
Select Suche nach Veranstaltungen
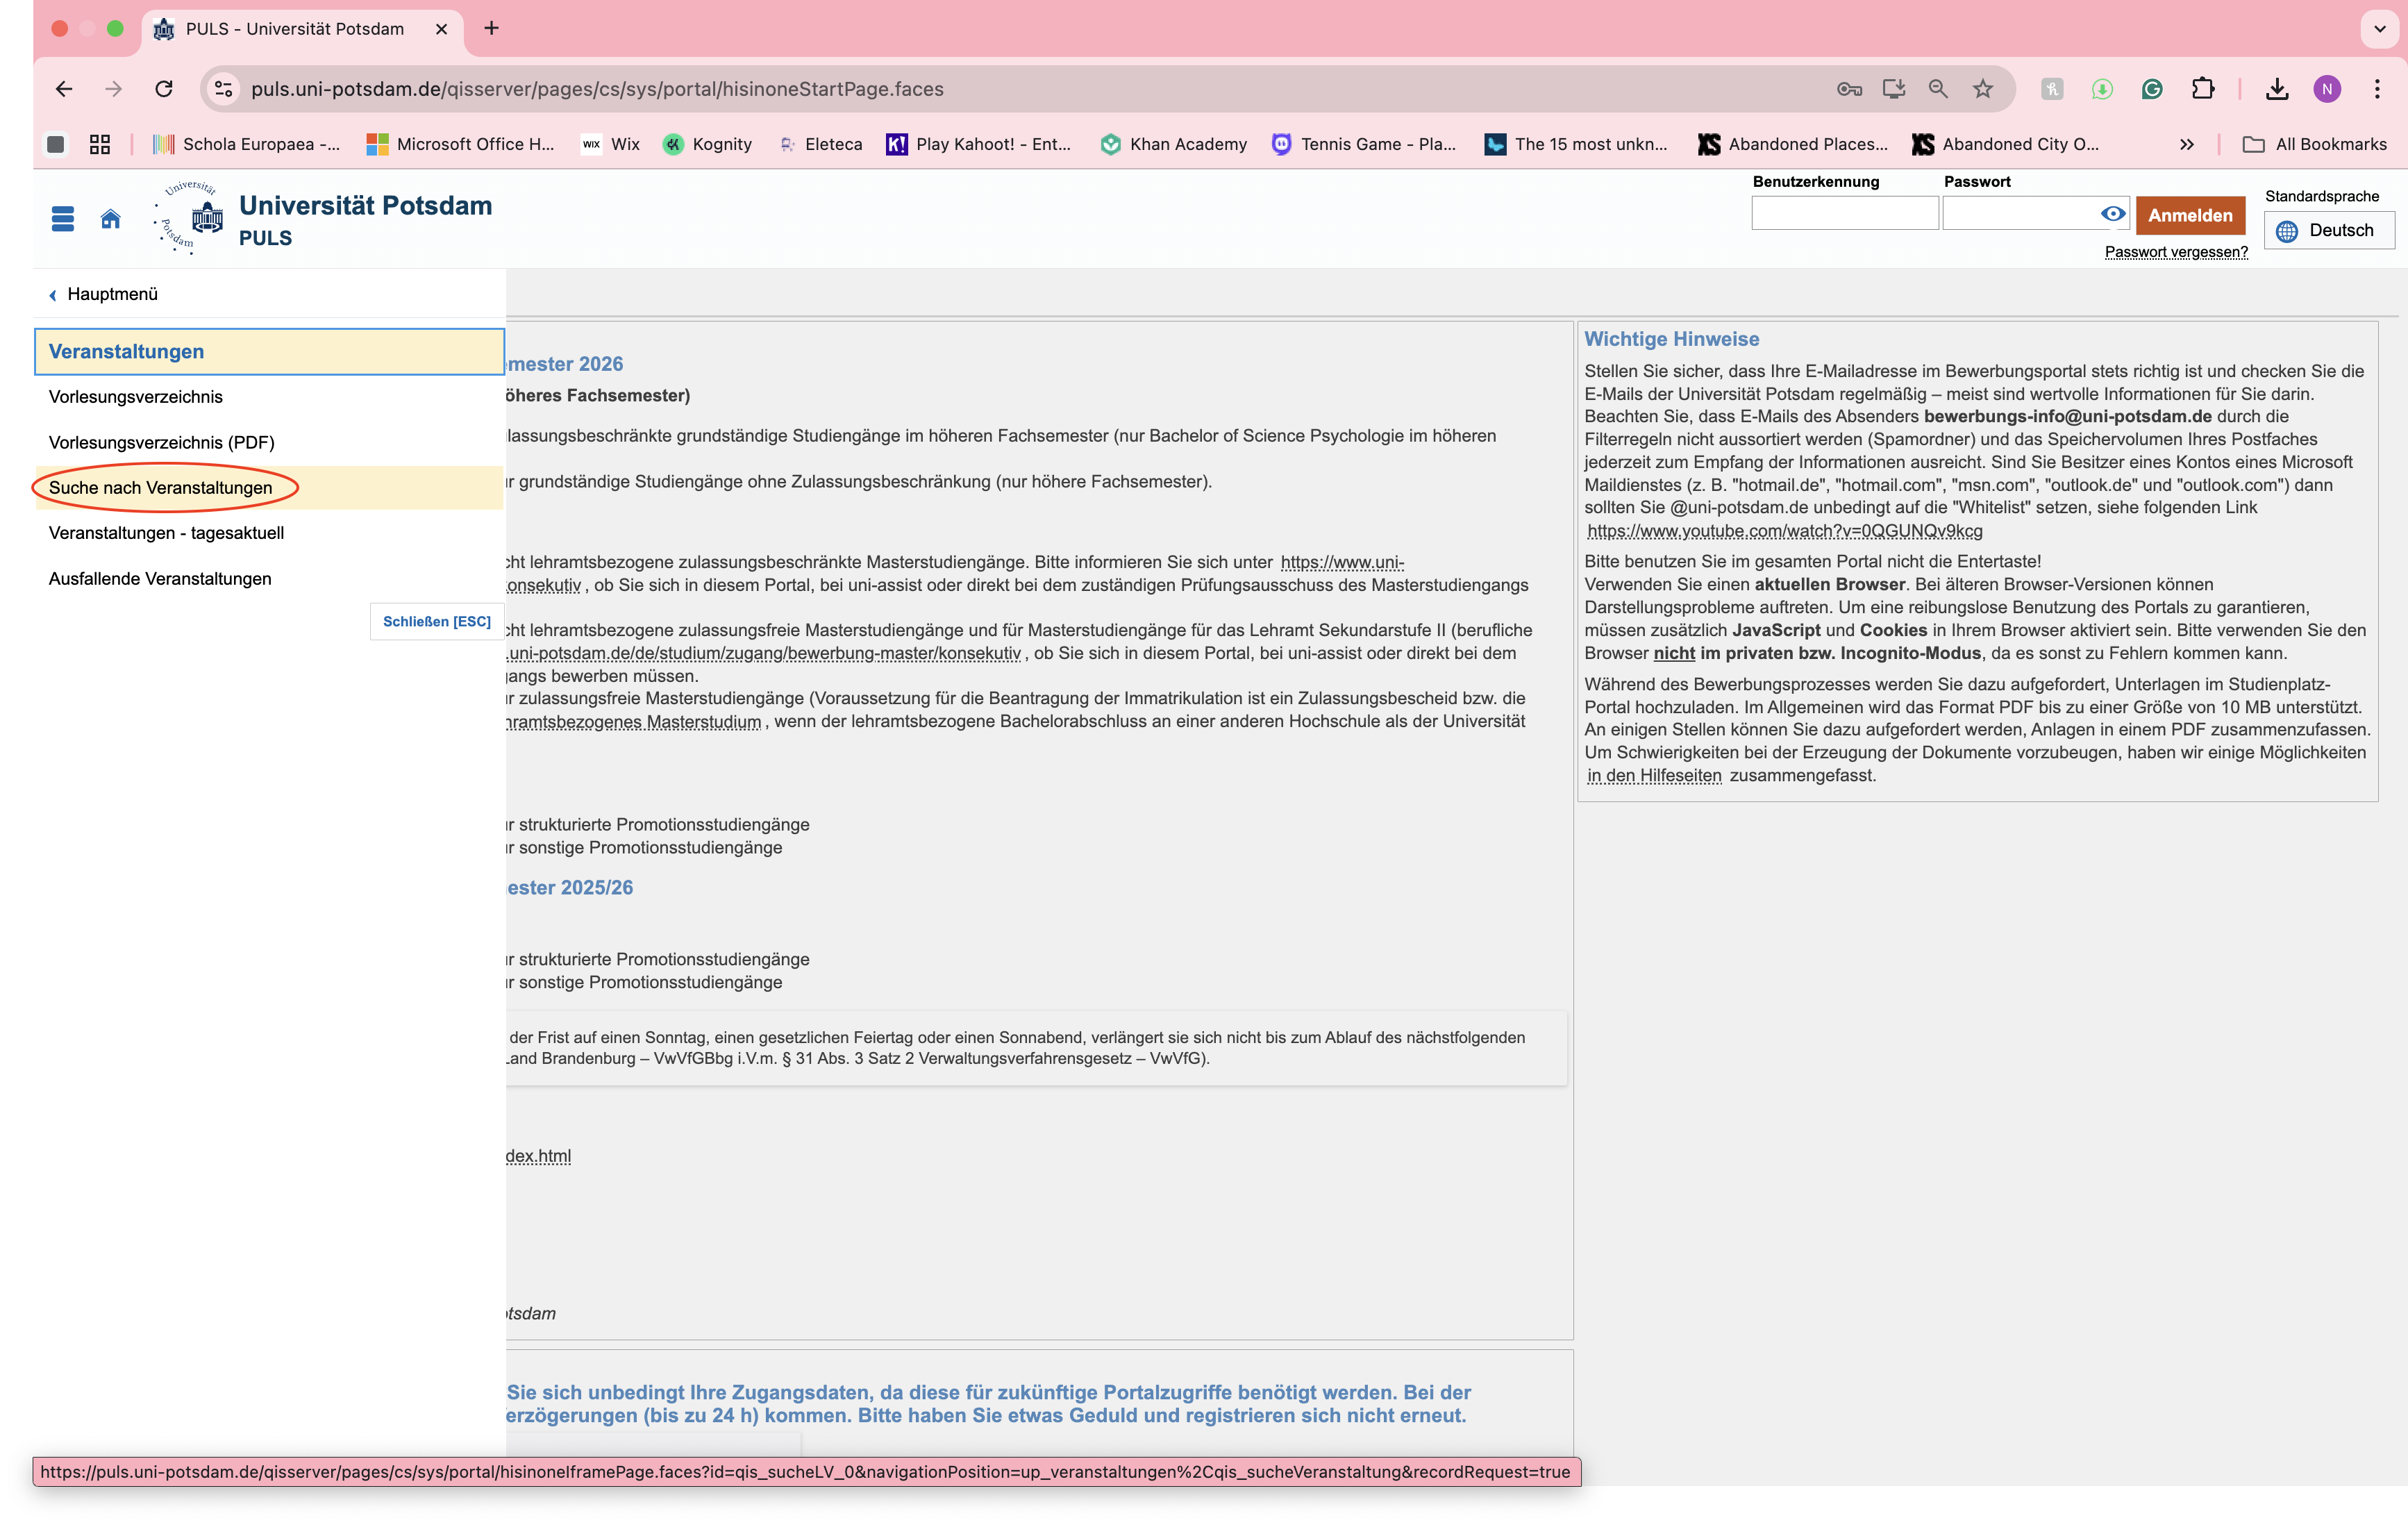click(161, 488)
